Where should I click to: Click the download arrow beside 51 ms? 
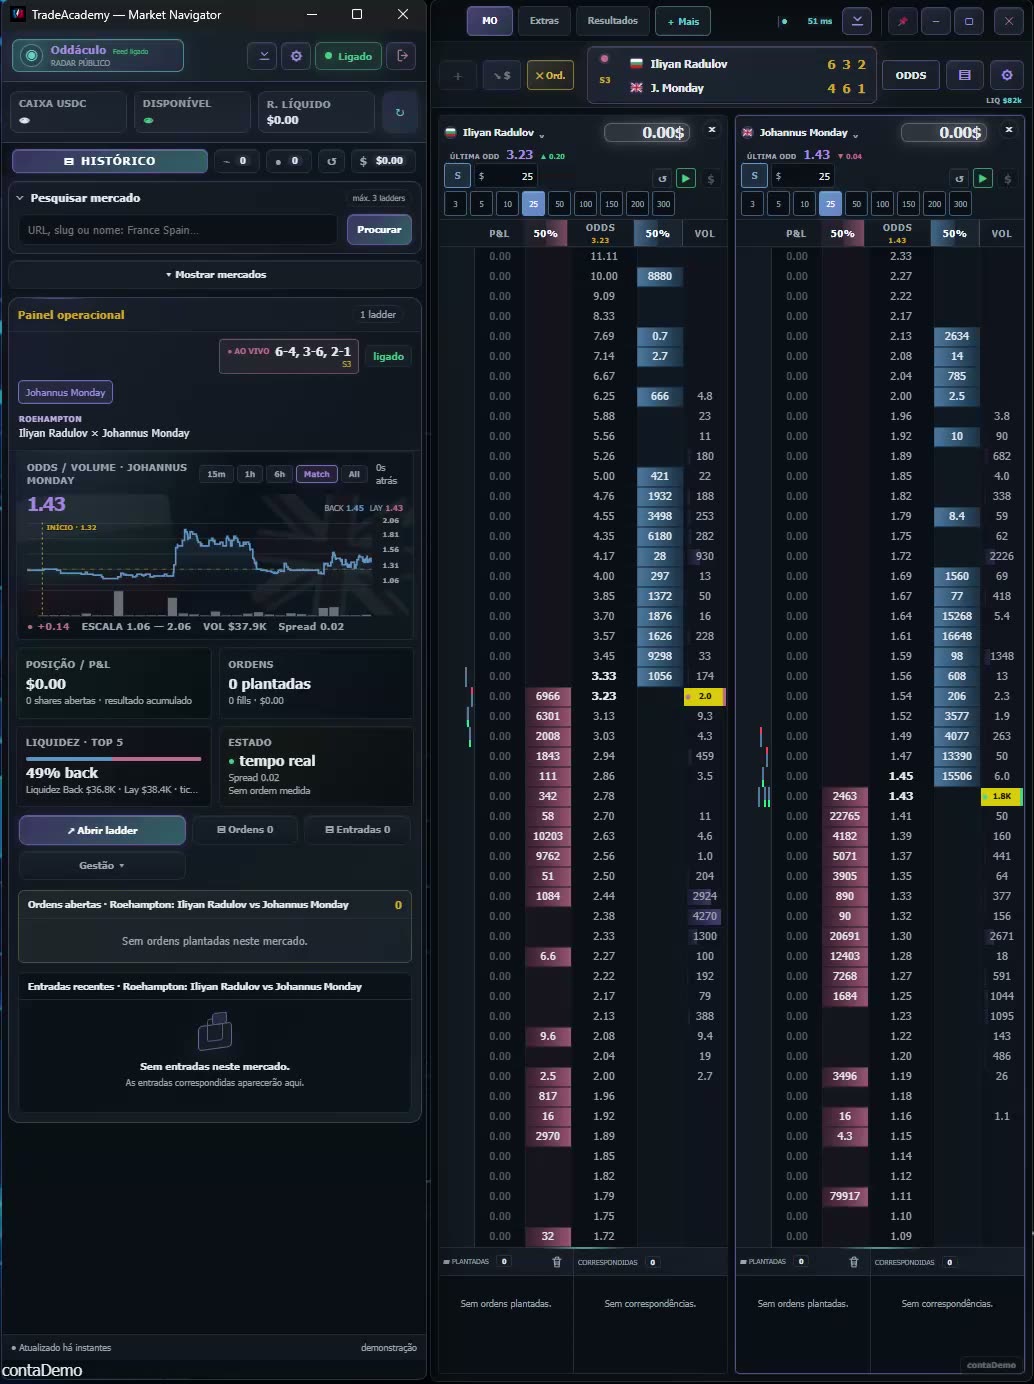coord(856,21)
